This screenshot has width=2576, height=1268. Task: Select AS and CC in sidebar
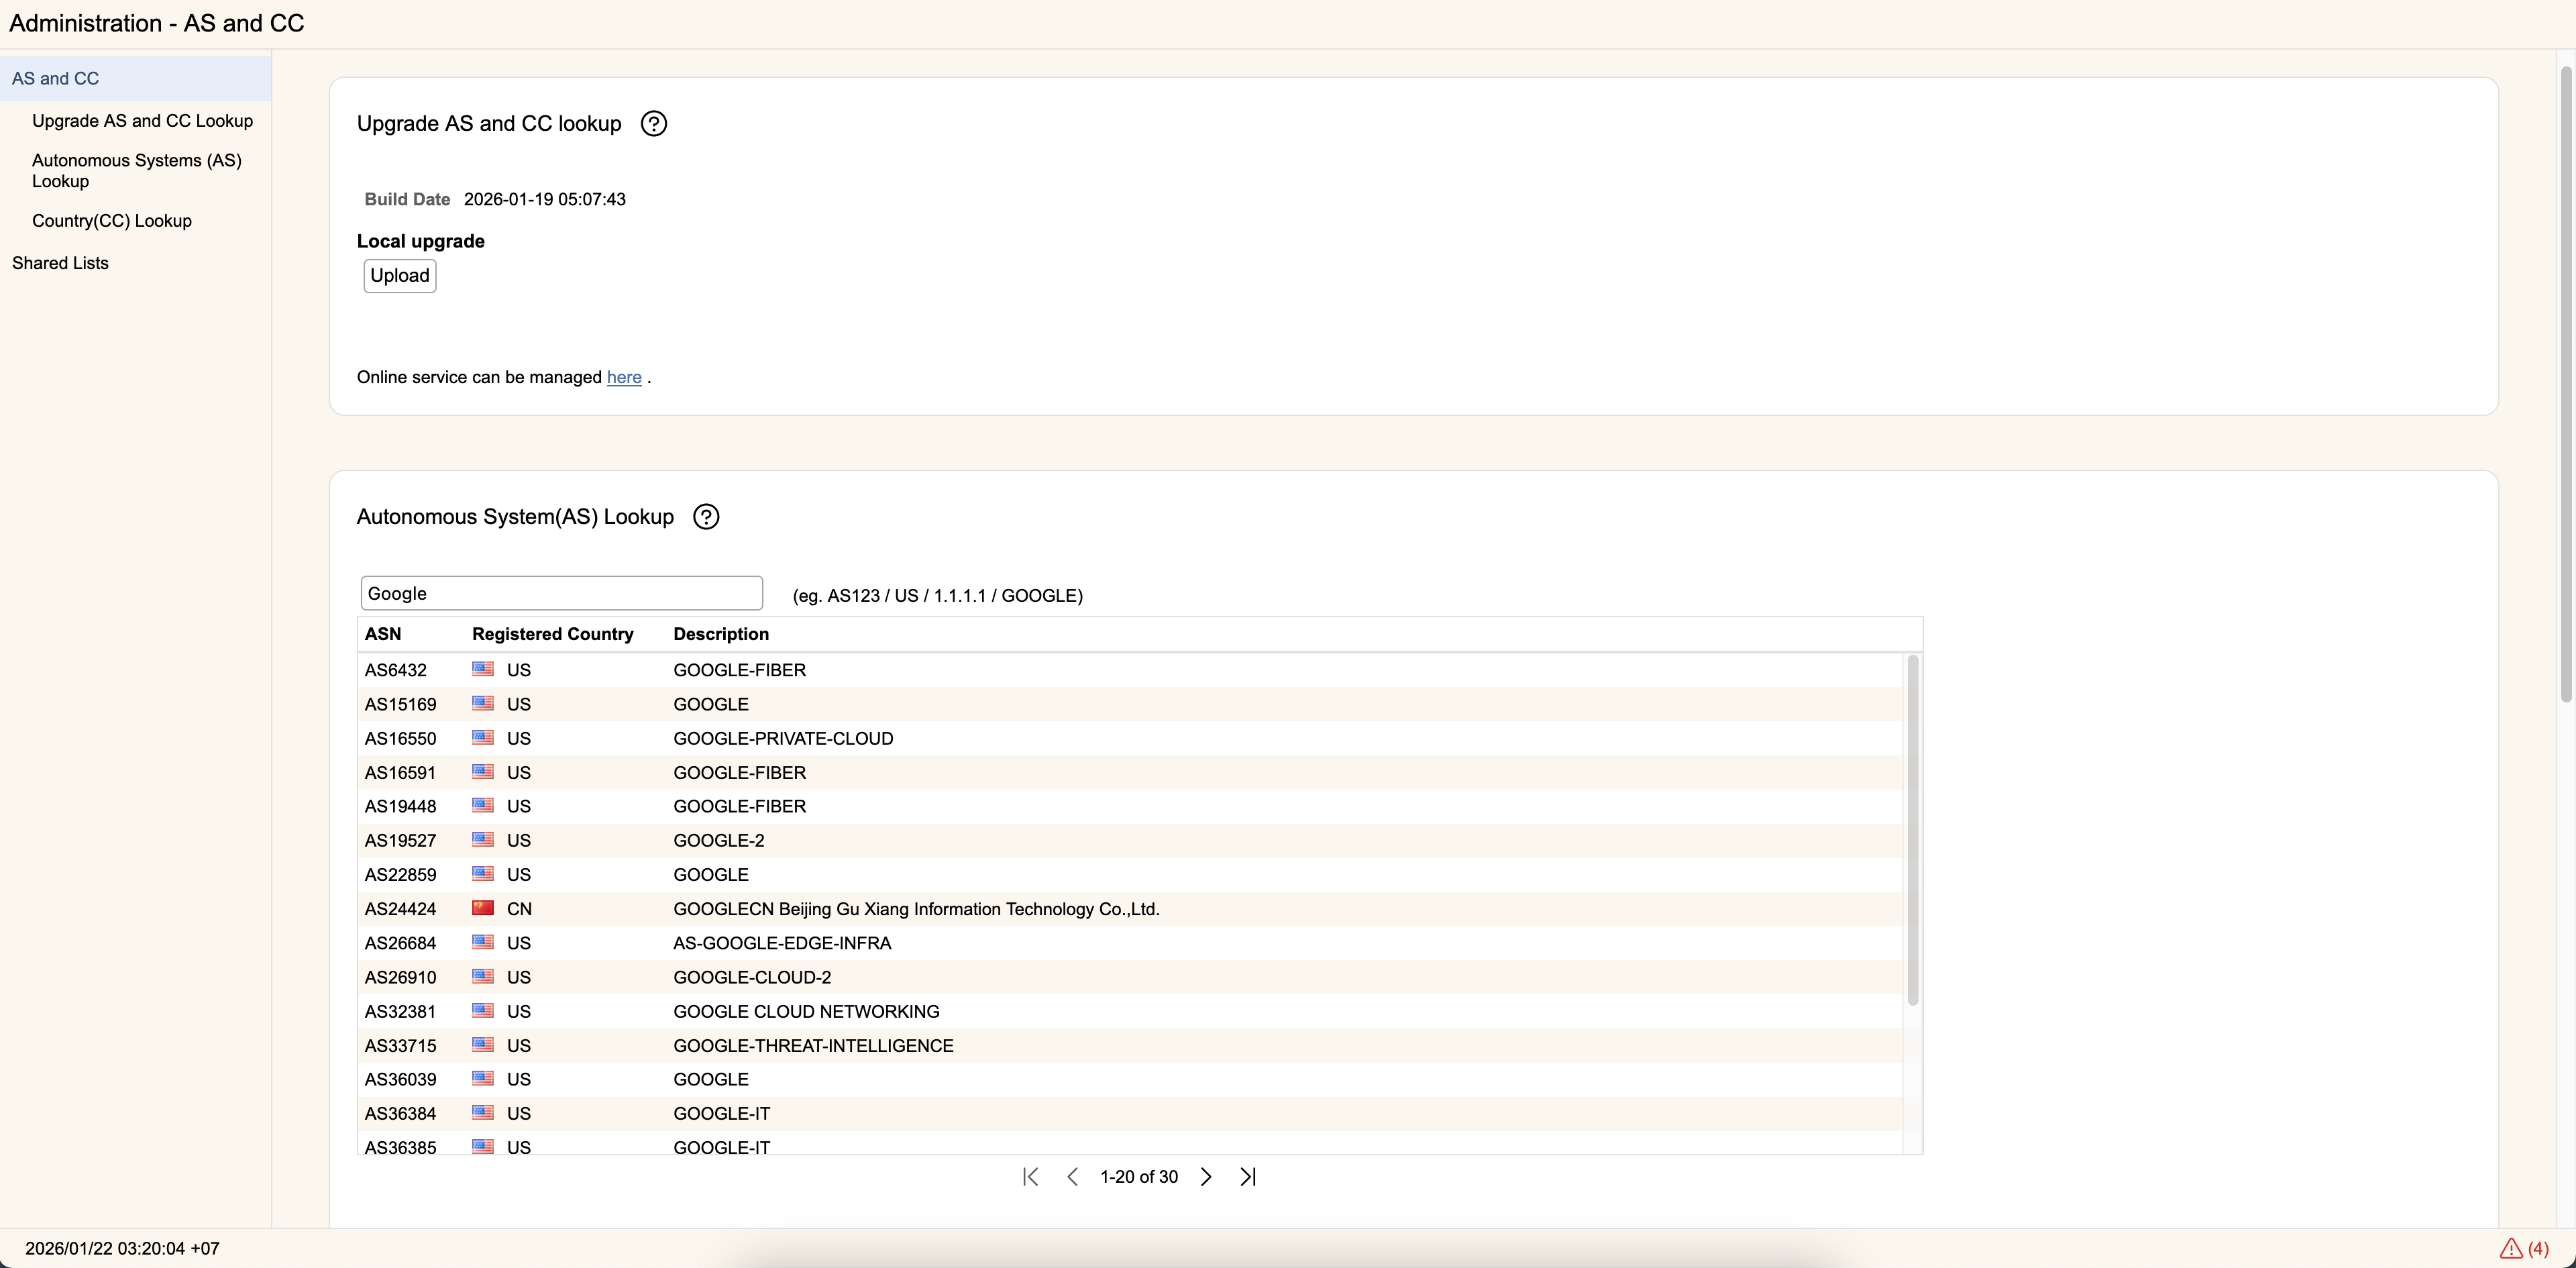pyautogui.click(x=135, y=78)
